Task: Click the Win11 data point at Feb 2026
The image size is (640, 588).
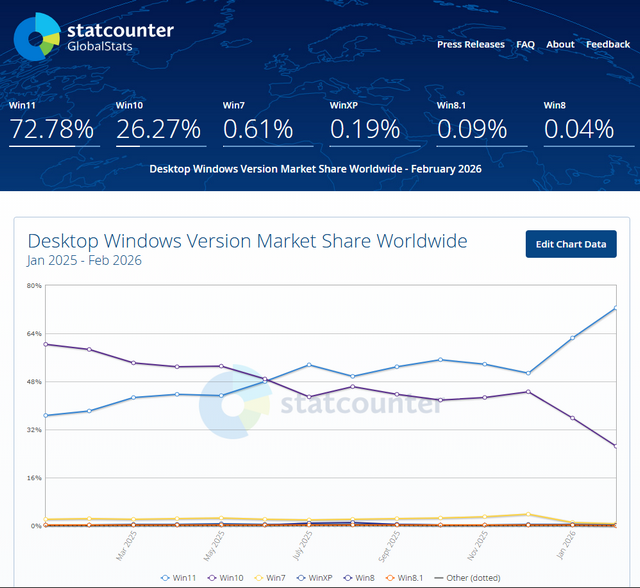Action: click(x=616, y=308)
